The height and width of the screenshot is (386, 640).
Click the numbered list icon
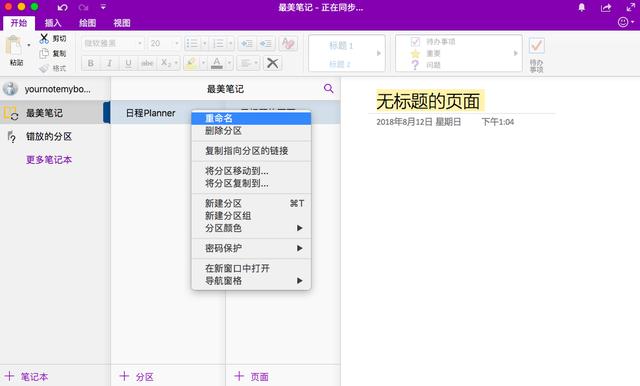[x=218, y=43]
